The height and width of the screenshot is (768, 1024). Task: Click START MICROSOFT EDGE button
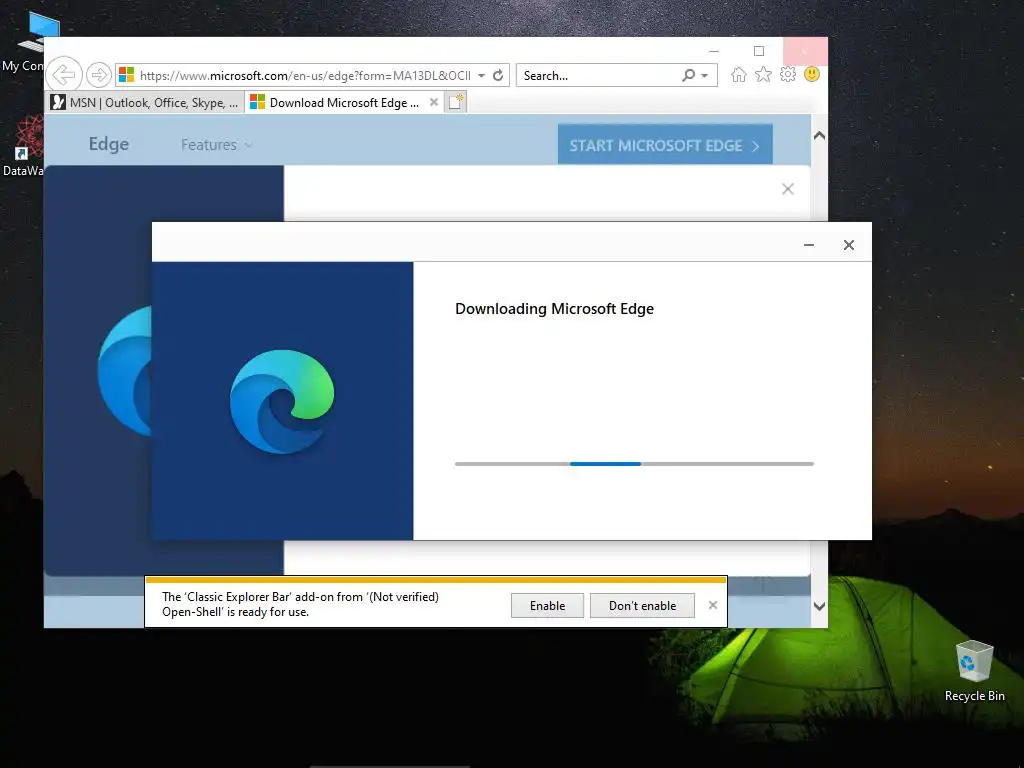tap(665, 144)
